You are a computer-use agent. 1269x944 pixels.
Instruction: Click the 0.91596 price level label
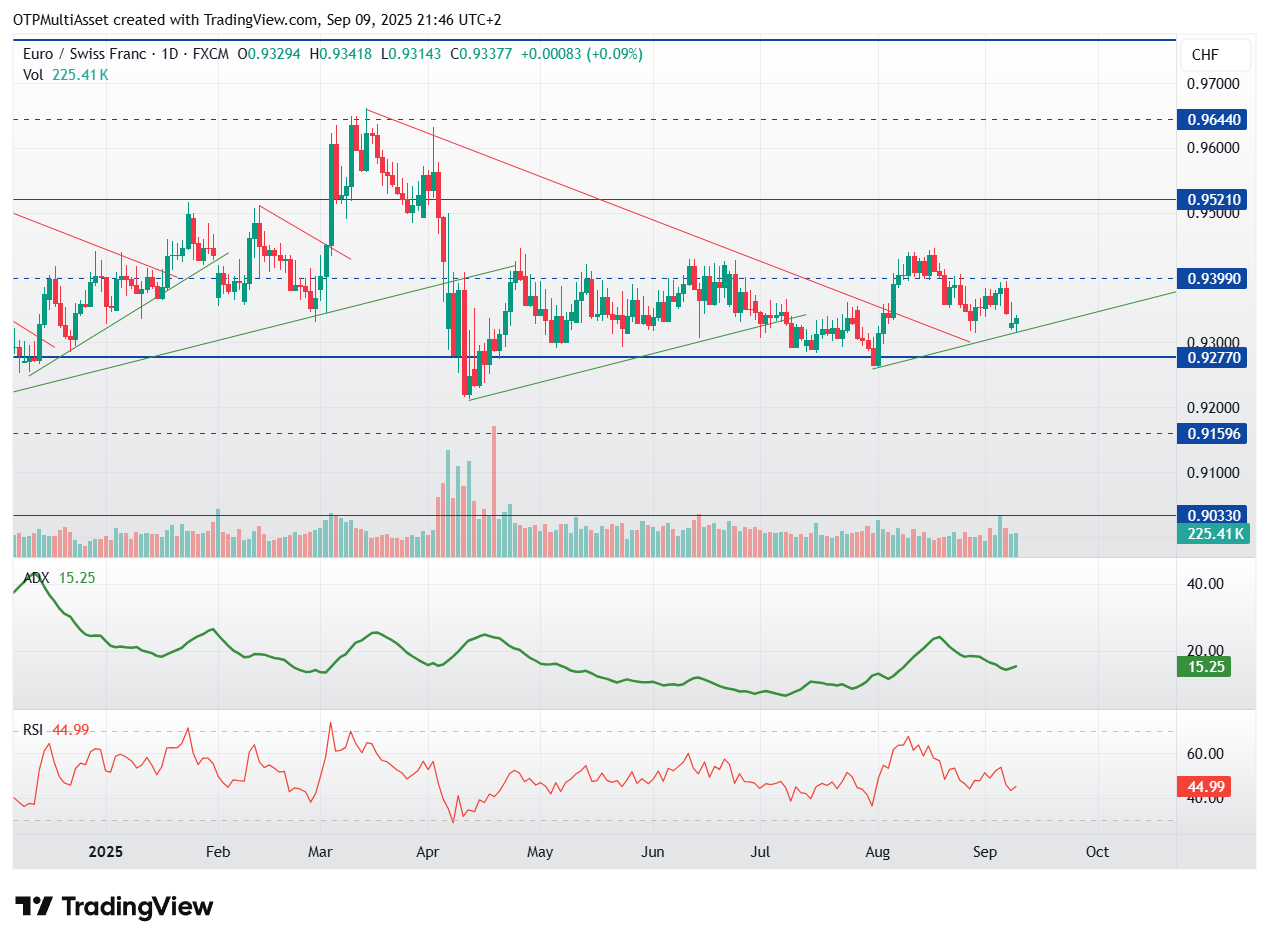1211,434
